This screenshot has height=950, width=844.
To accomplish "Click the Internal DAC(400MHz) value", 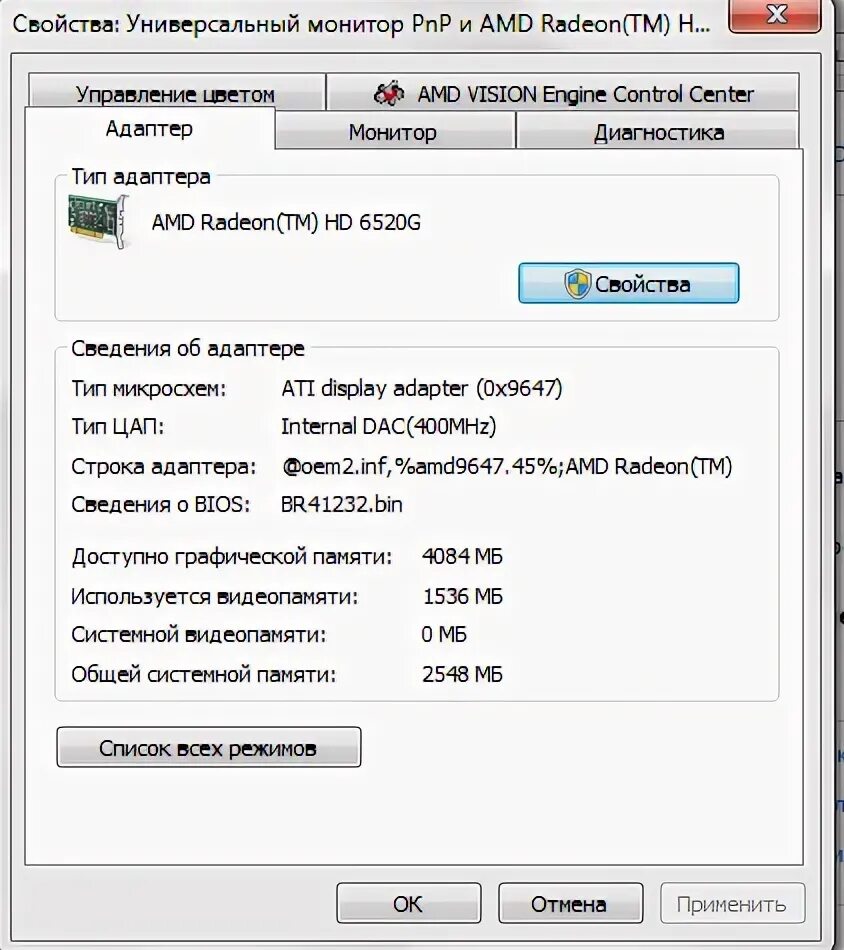I will [x=388, y=427].
